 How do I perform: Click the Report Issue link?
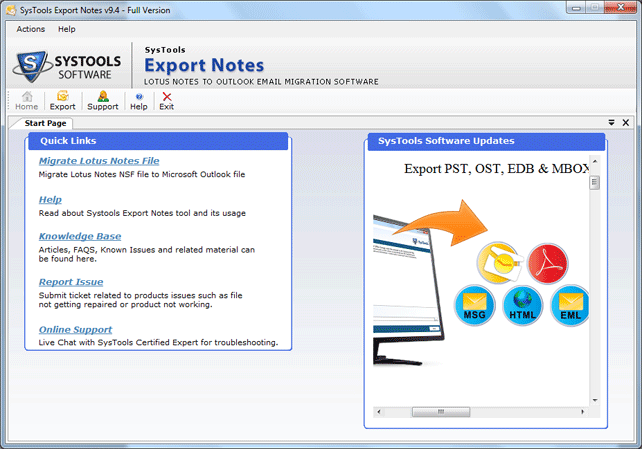(x=71, y=282)
